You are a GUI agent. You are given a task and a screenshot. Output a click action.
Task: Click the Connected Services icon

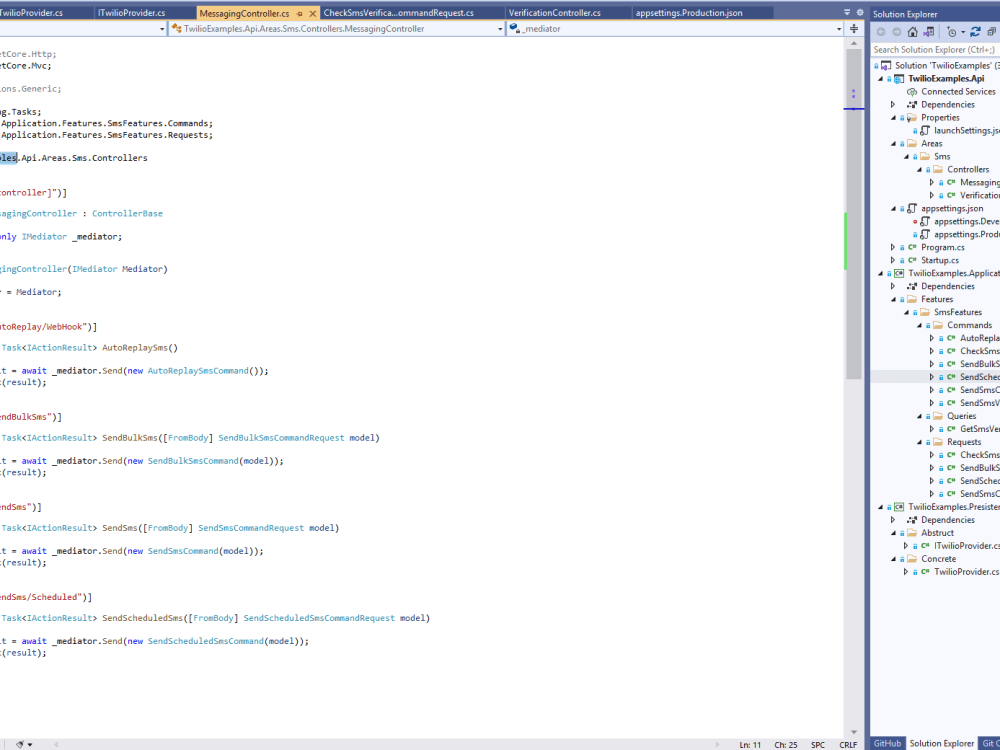[x=912, y=92]
